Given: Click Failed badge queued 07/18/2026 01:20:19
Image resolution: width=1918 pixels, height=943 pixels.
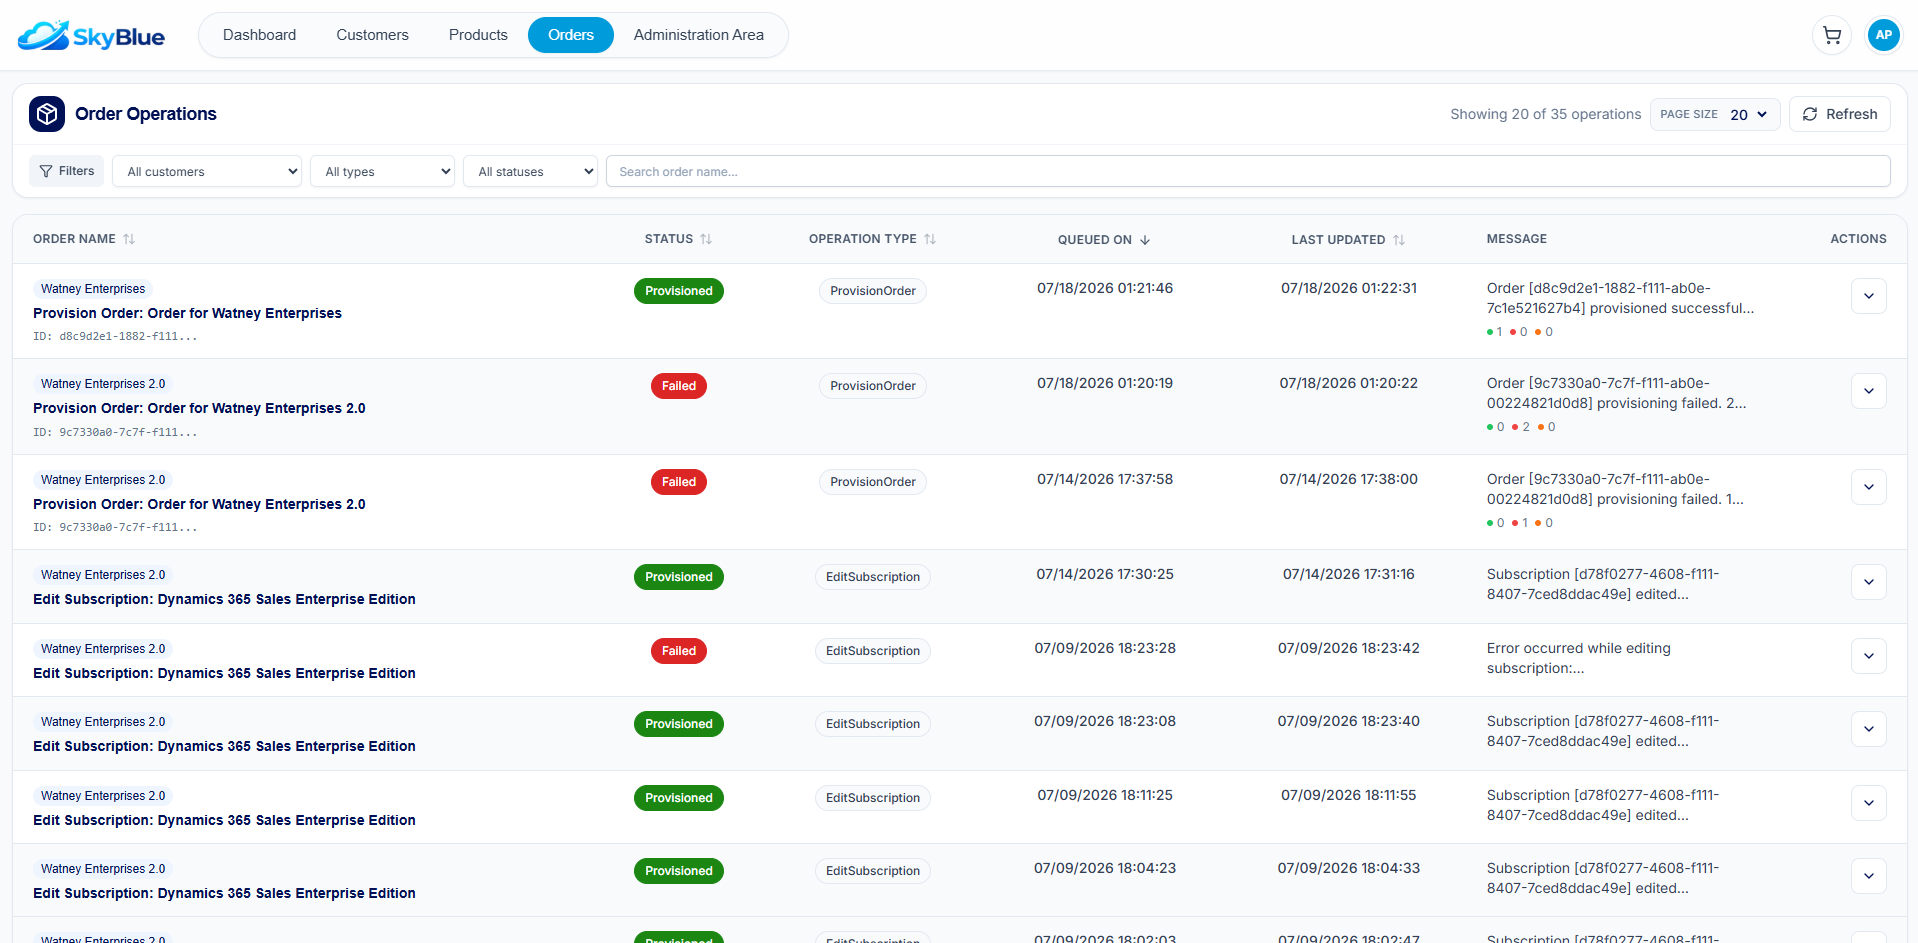Looking at the screenshot, I should point(678,386).
